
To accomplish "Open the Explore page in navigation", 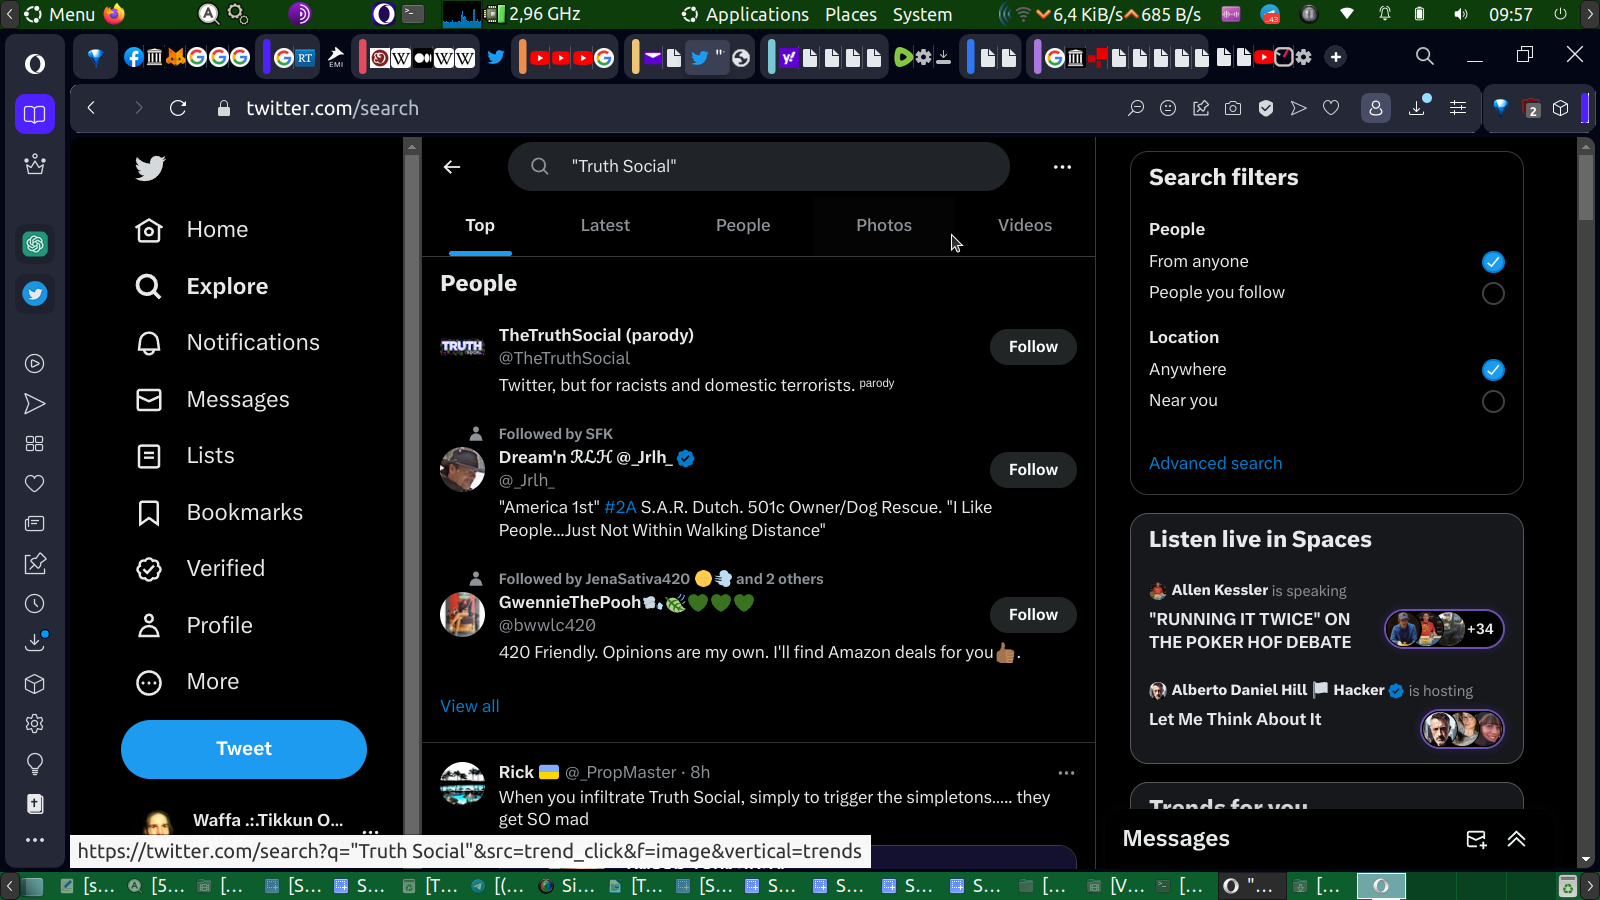I will 202,287.
